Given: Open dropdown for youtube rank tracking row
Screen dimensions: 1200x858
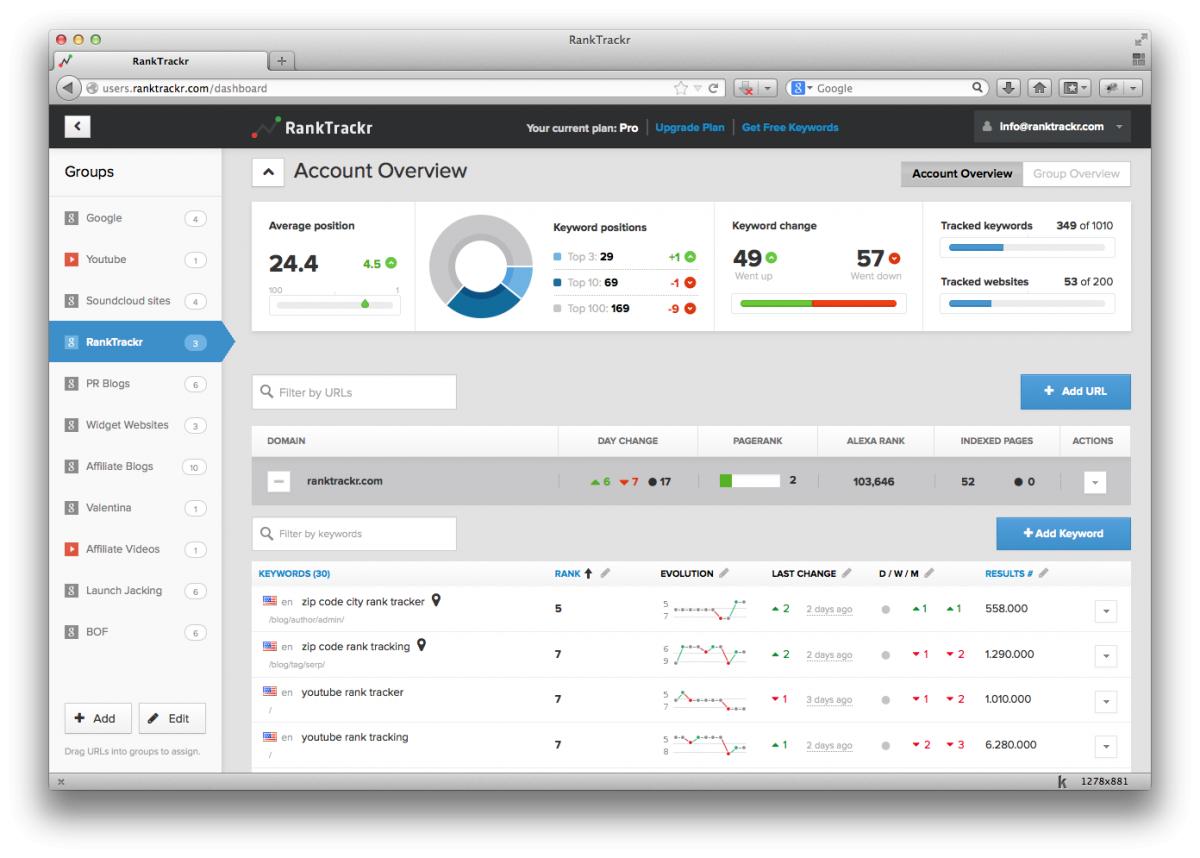Looking at the screenshot, I should tap(1106, 746).
